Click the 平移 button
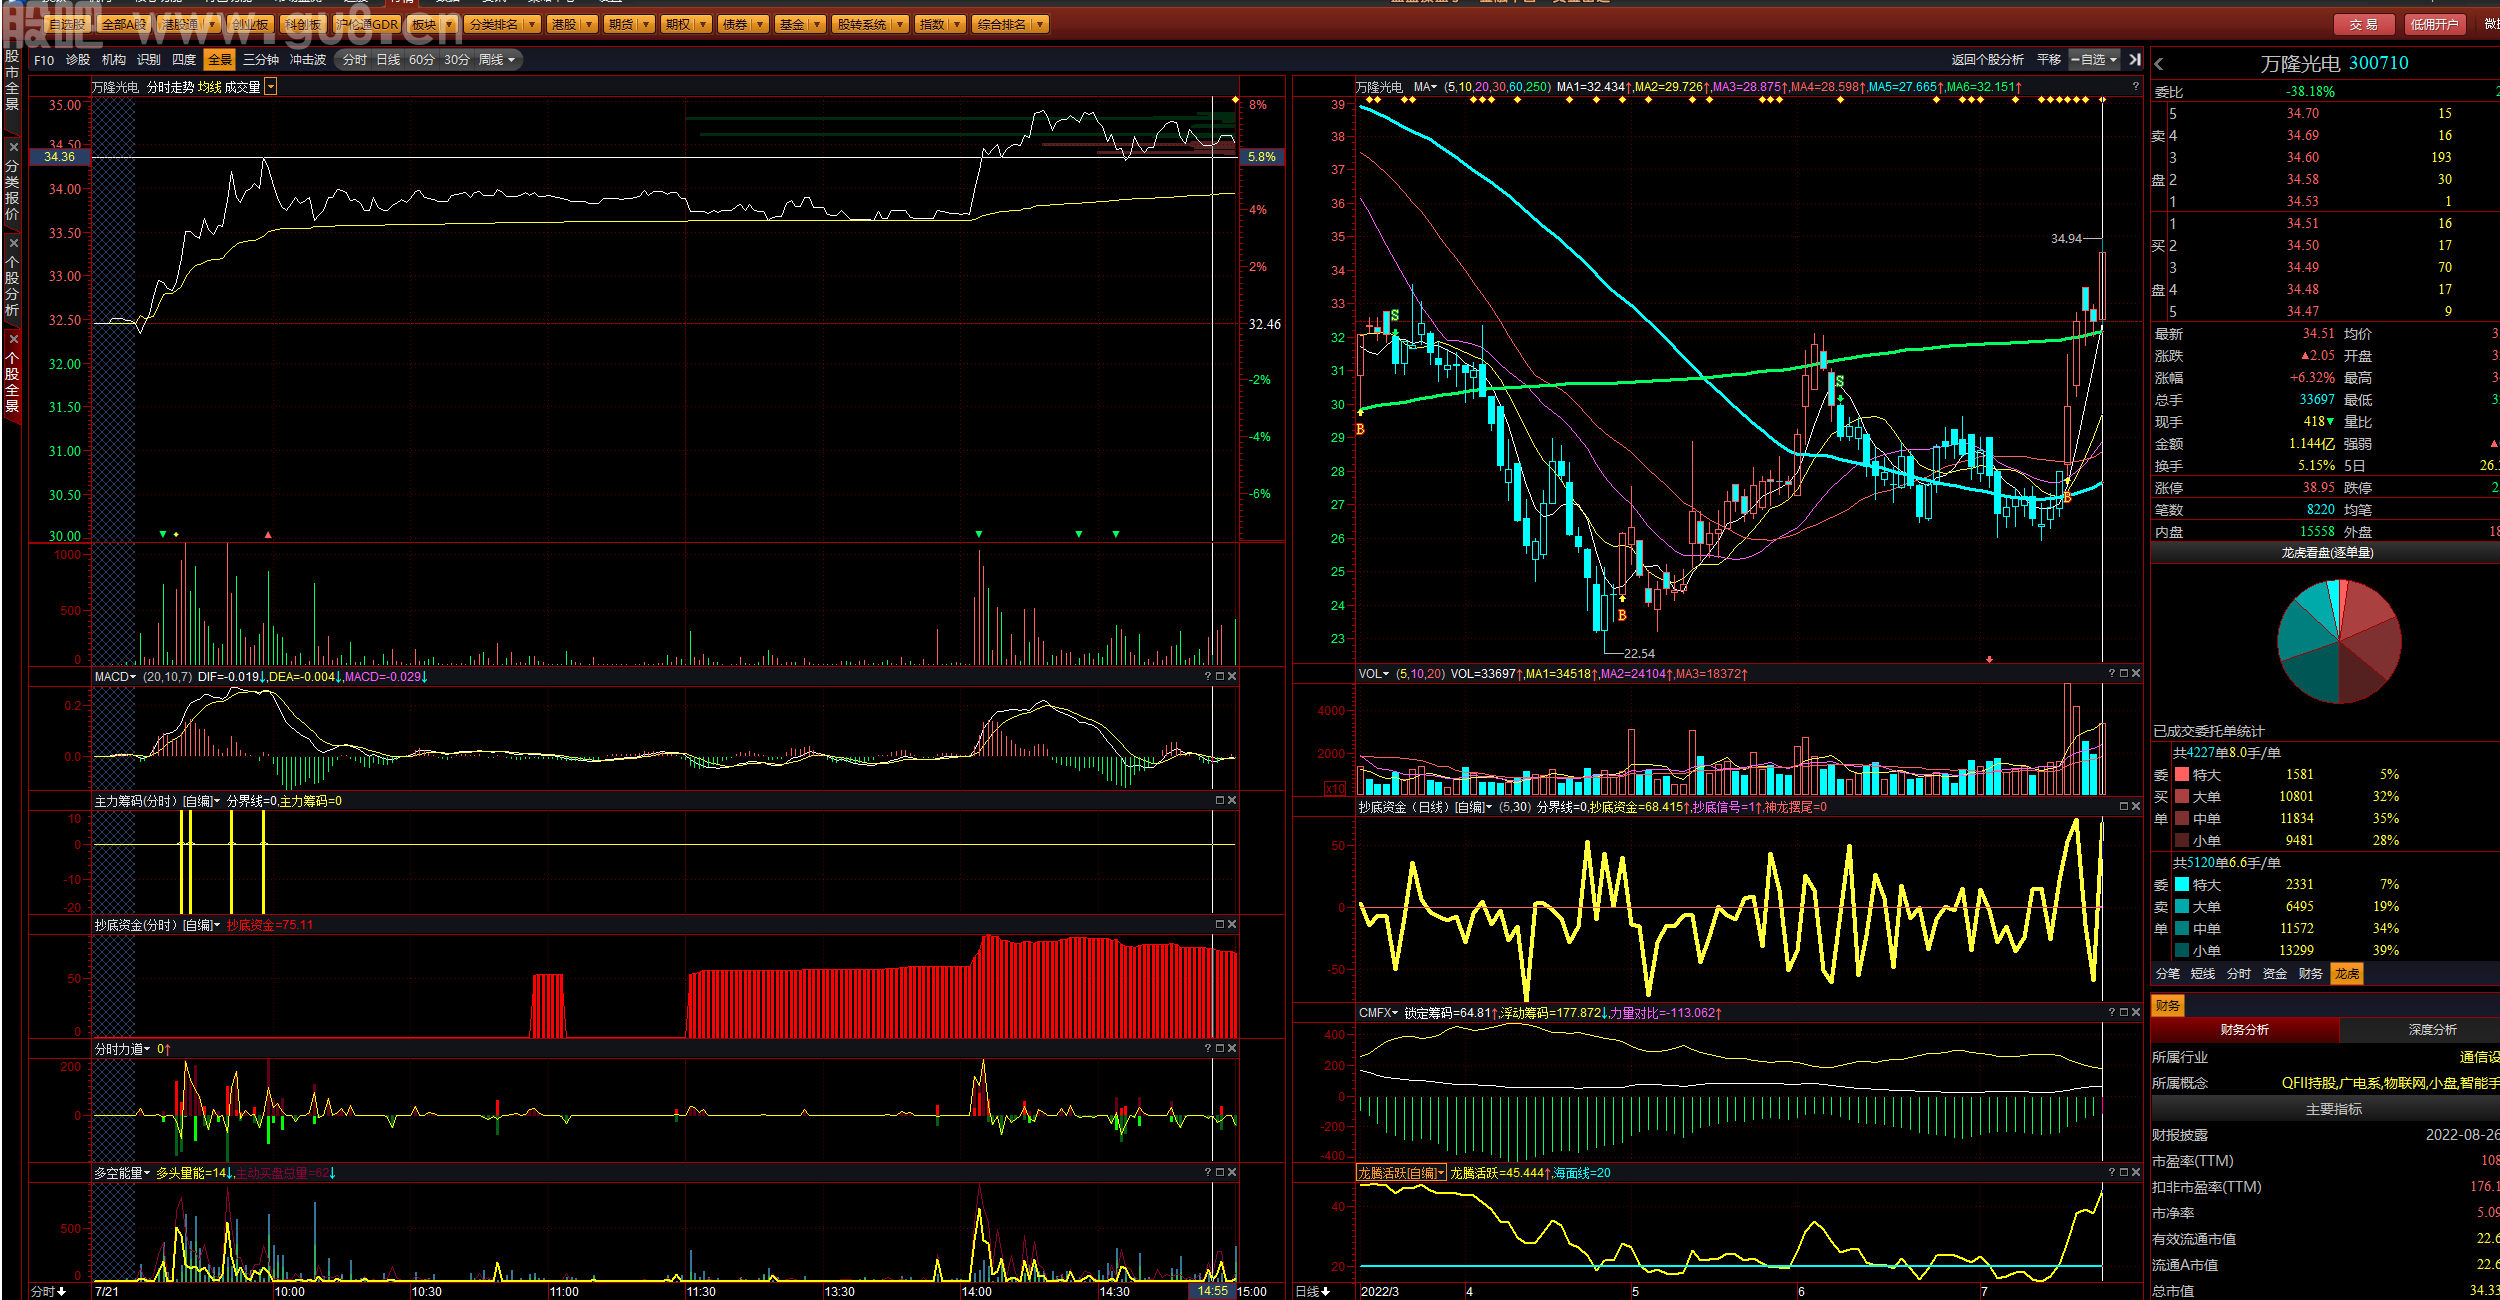This screenshot has width=2500, height=1300. click(x=2049, y=60)
